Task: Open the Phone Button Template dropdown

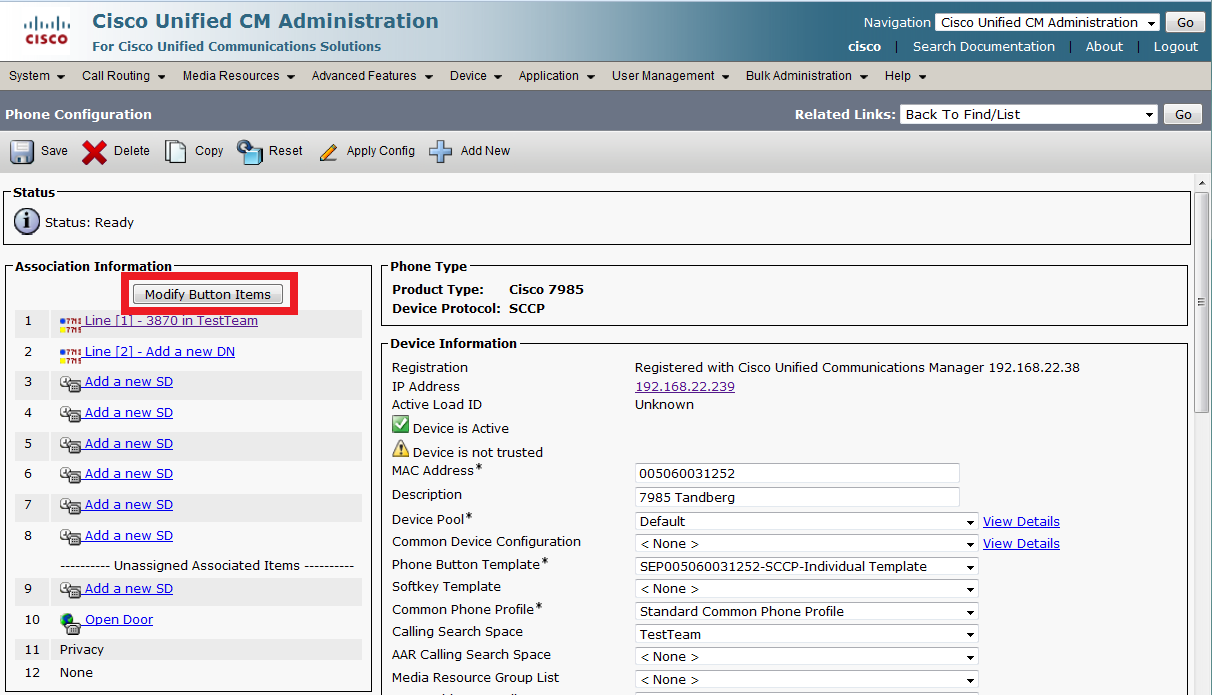Action: point(806,566)
